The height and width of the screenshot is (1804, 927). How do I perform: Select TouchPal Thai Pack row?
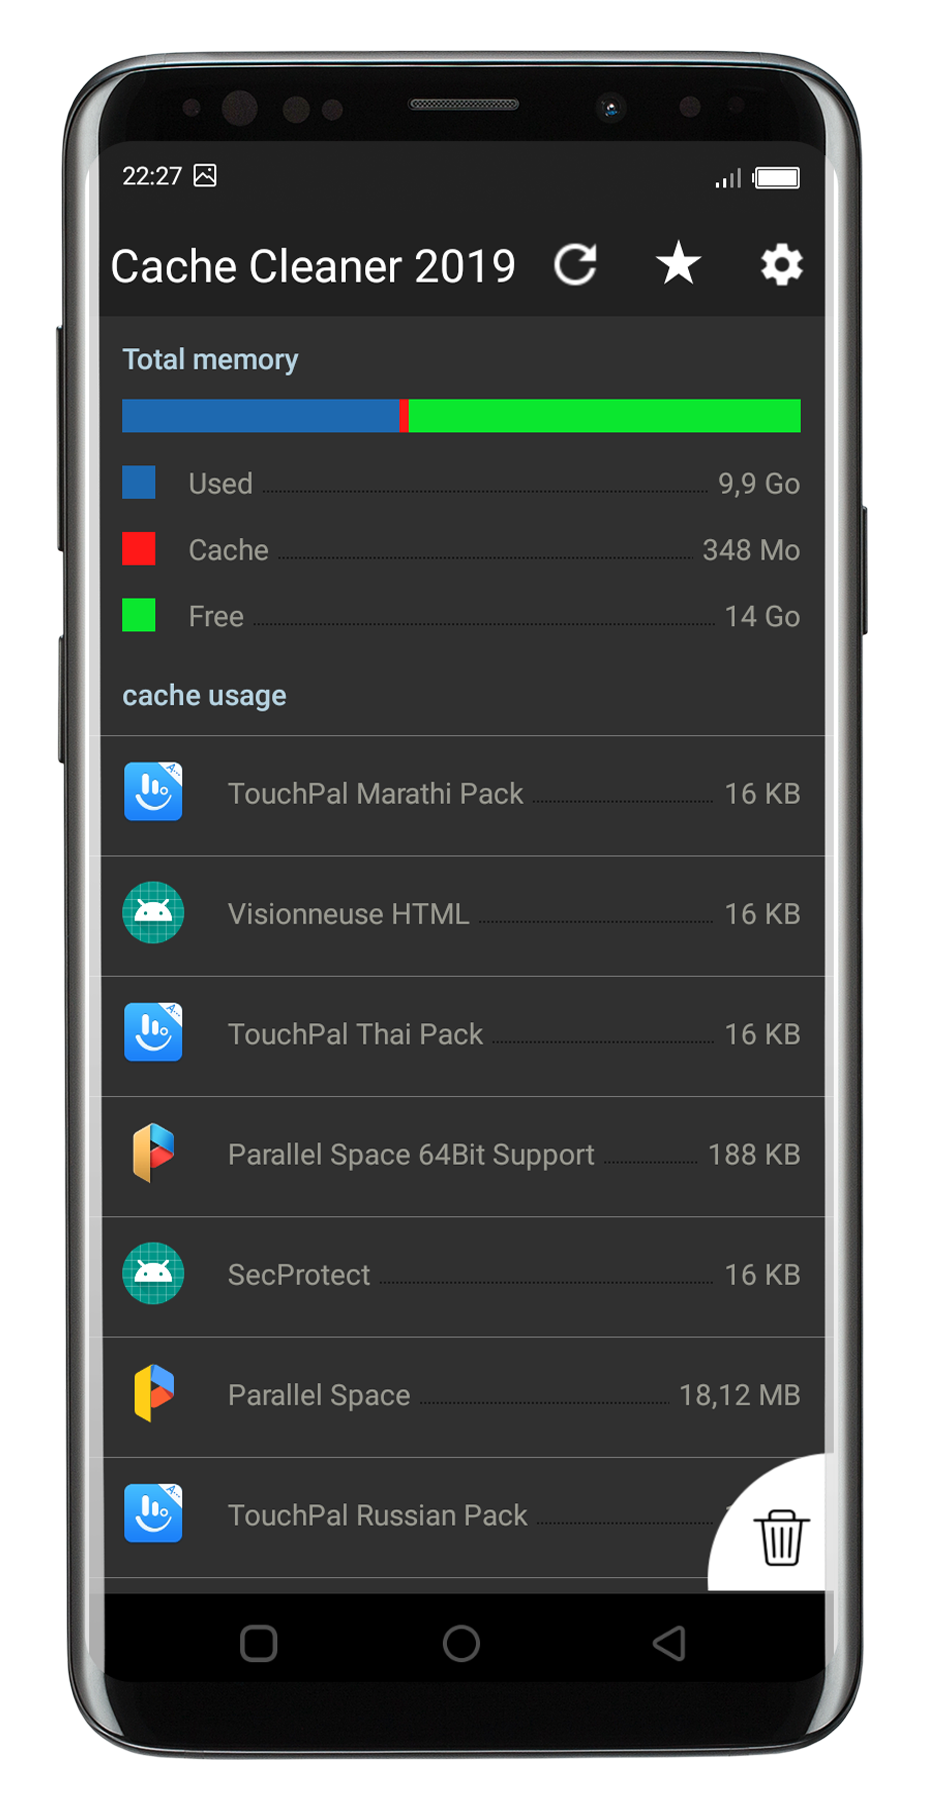(x=462, y=1036)
